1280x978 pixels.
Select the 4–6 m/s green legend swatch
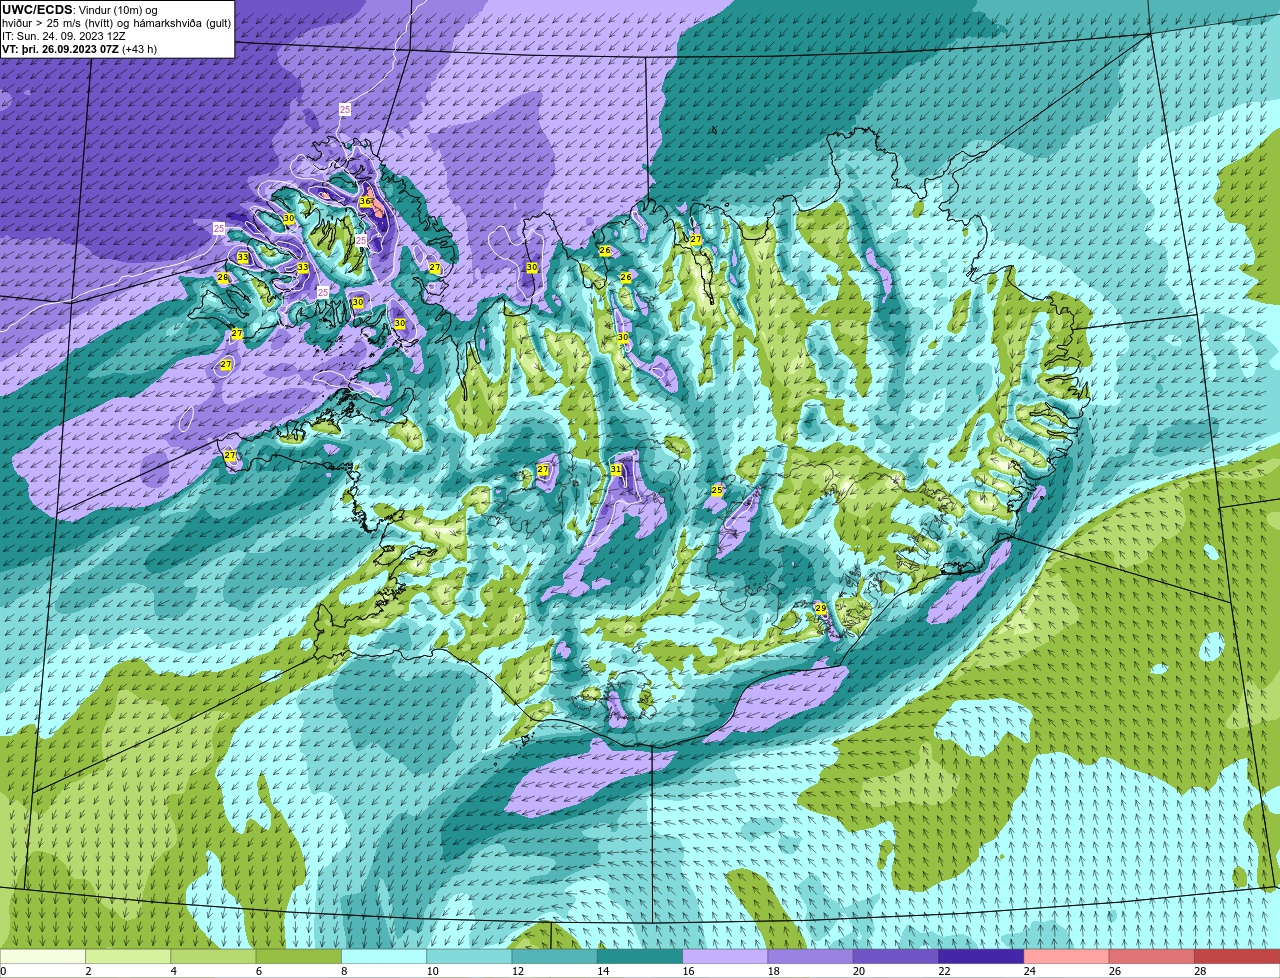213,956
